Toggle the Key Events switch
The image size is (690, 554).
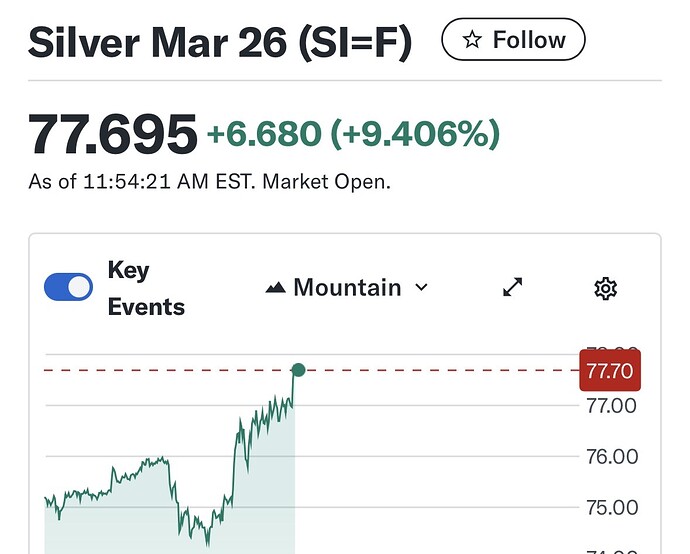click(69, 288)
